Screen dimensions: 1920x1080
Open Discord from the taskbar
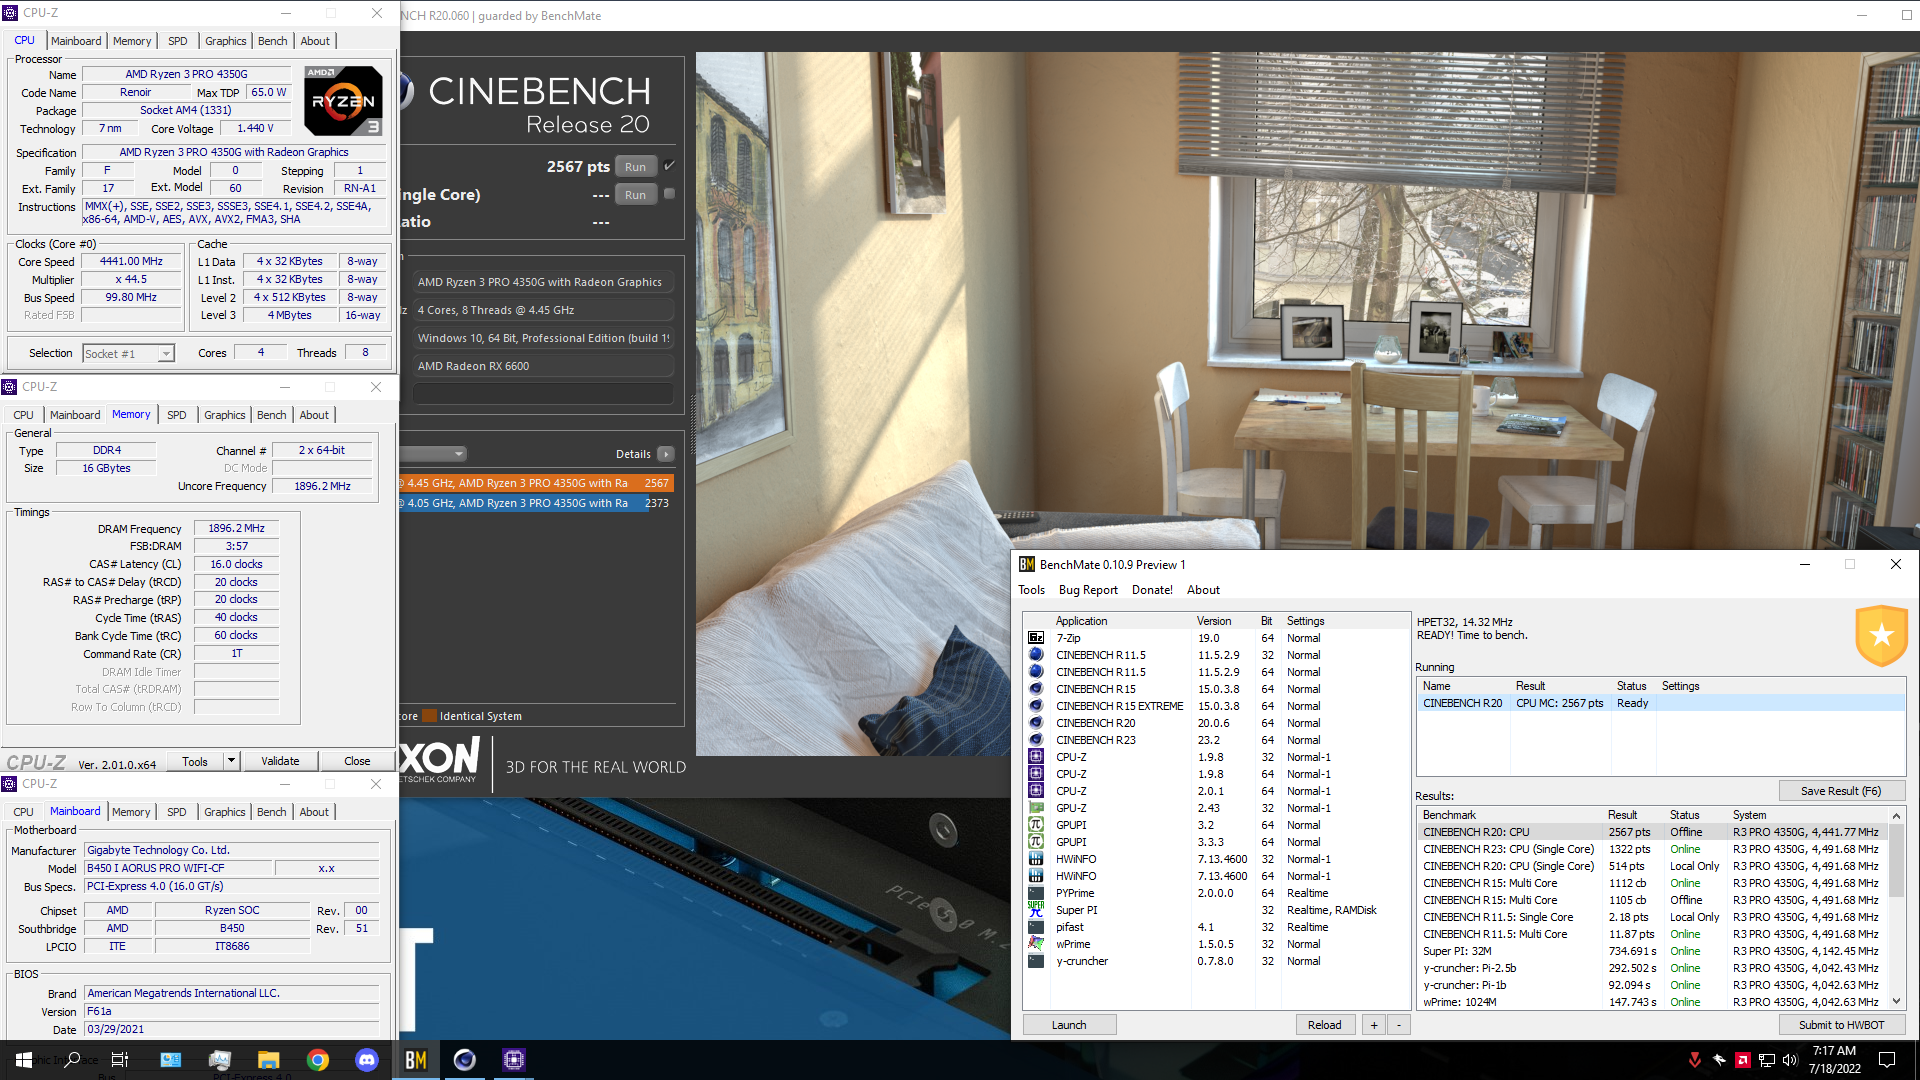[x=367, y=1060]
